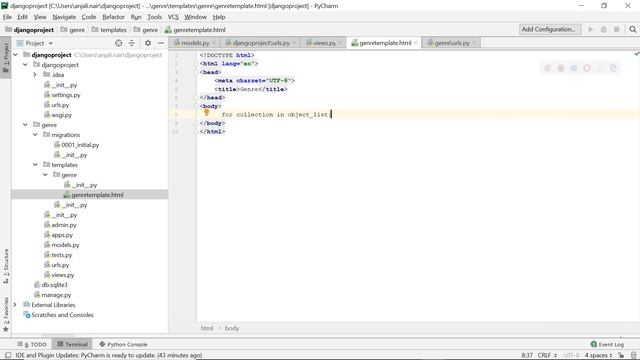Click the inspection checkmark at editor top right
This screenshot has width=640, height=360.
point(636,54)
